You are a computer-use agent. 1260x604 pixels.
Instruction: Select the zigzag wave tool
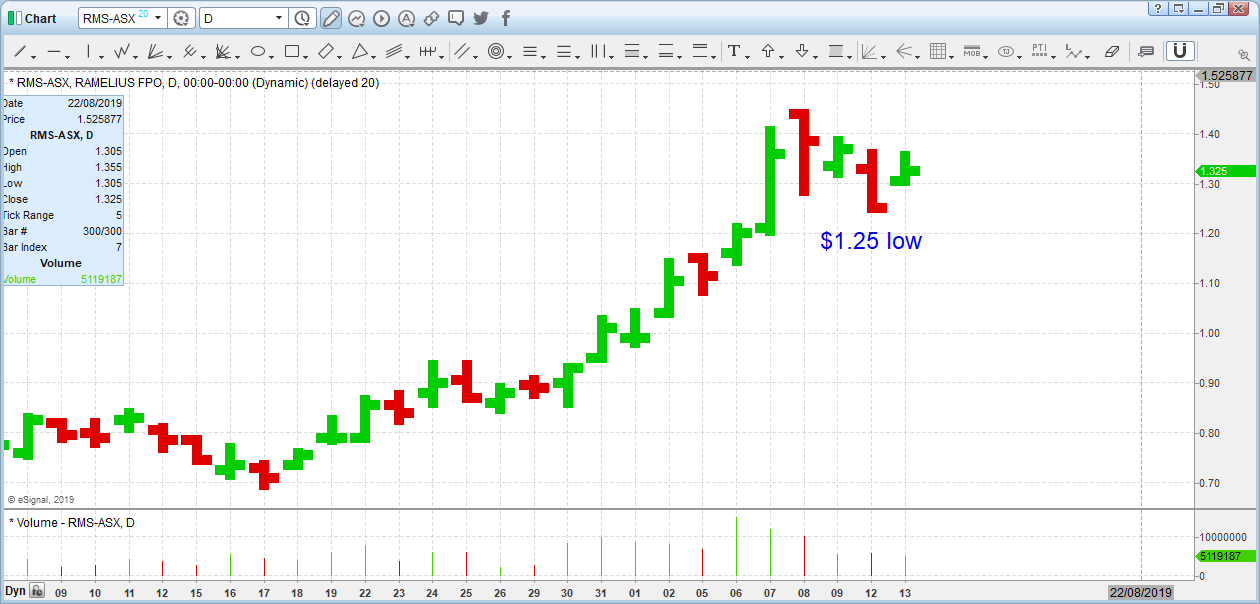[122, 51]
